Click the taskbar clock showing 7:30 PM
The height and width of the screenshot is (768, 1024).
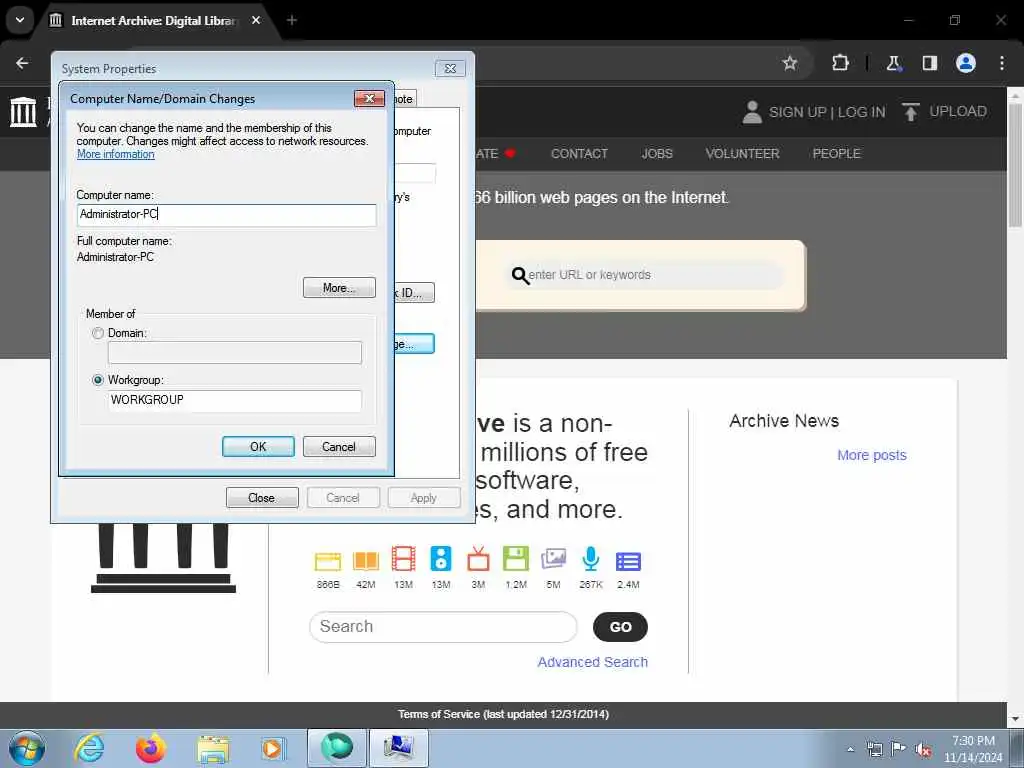[x=973, y=741]
